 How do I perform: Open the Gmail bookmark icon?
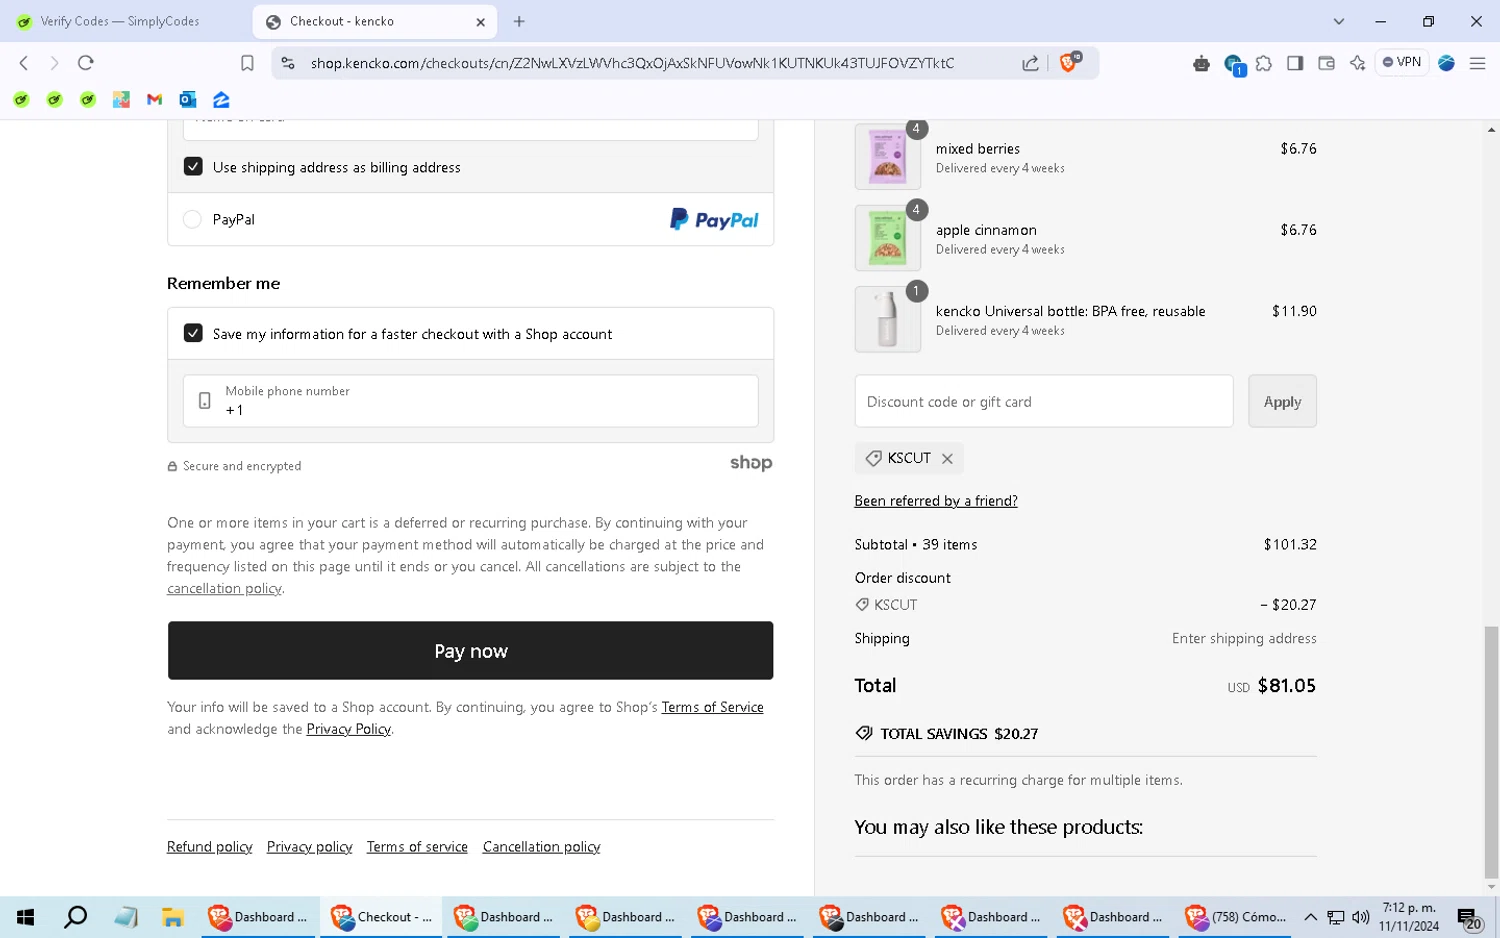(154, 99)
